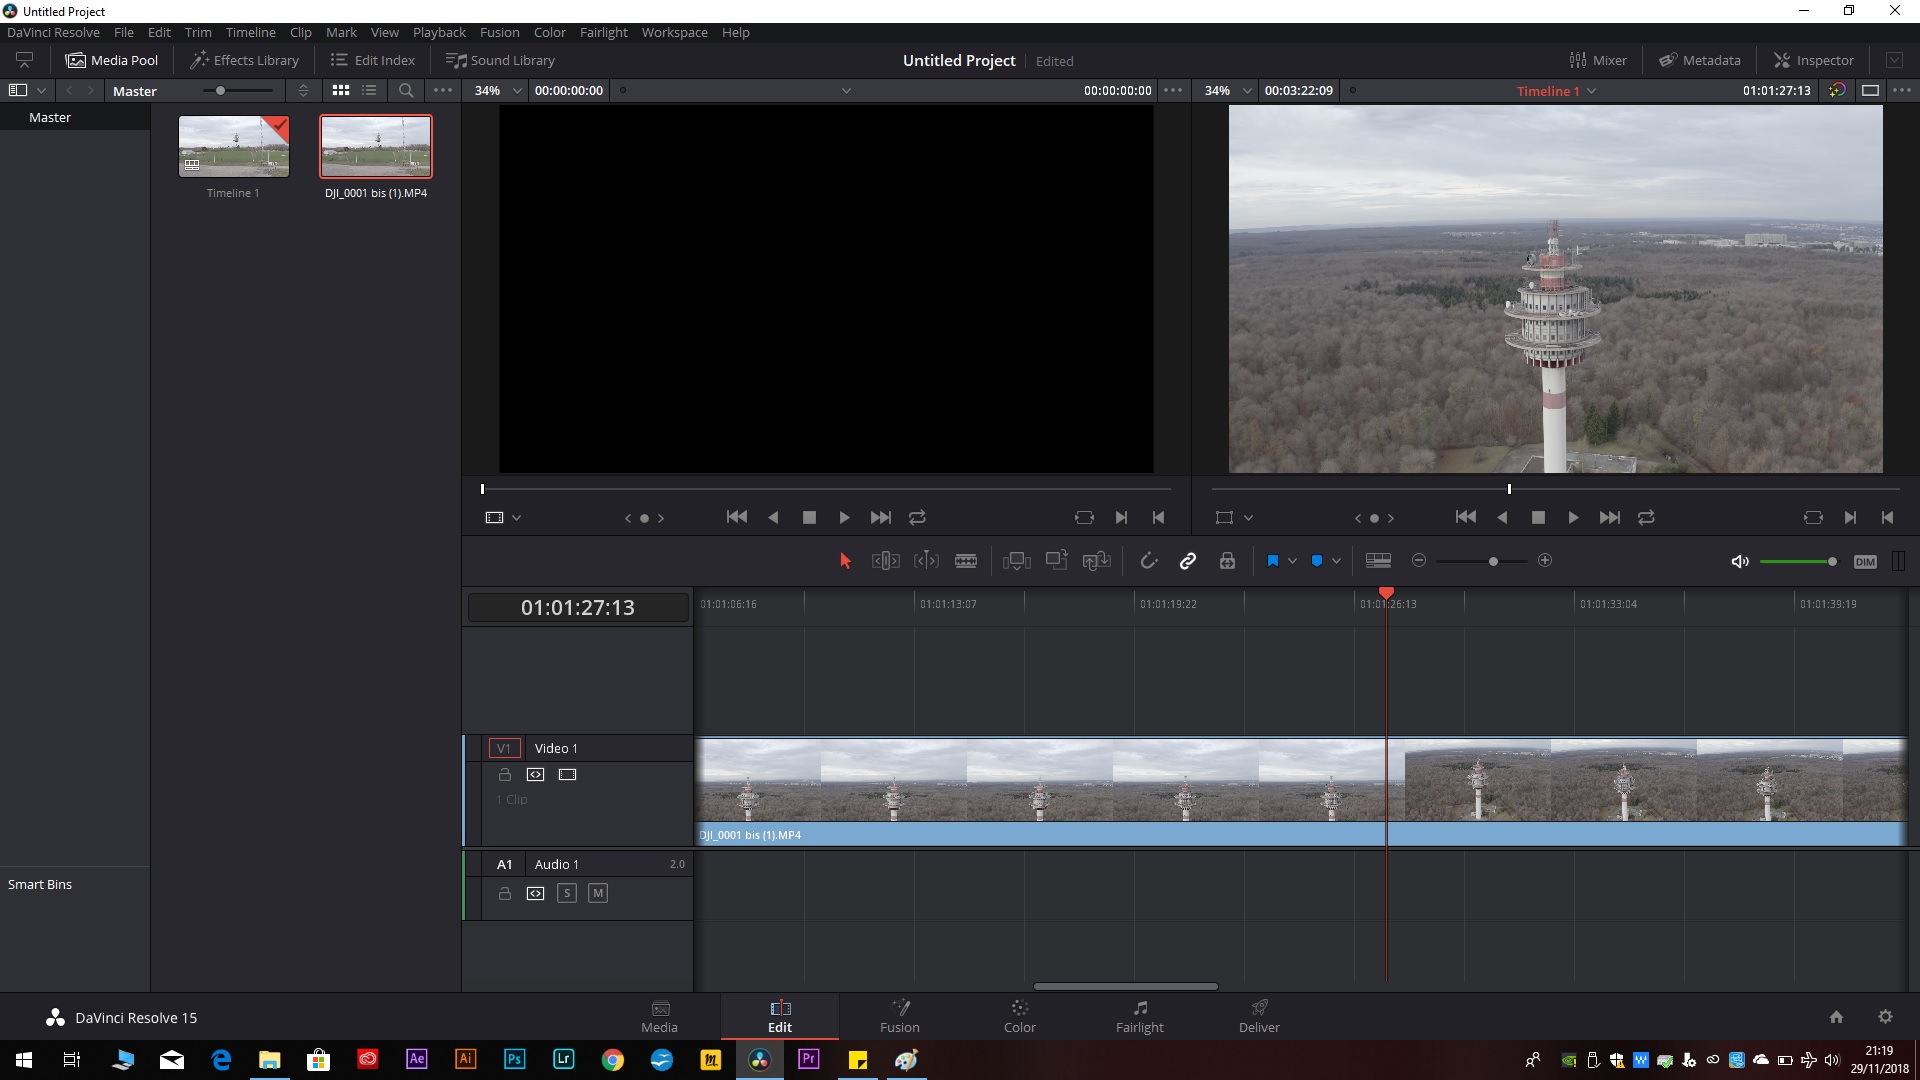This screenshot has width=1920, height=1080.
Task: Open the Effects Library panel
Action: [245, 60]
